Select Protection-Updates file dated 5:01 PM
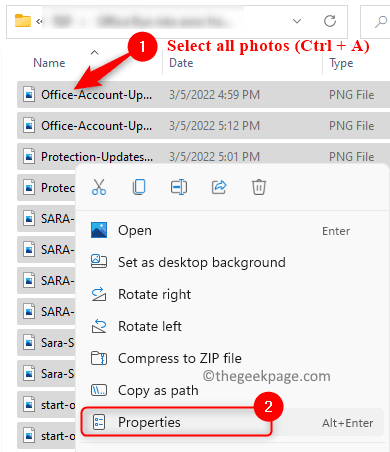 (203, 157)
